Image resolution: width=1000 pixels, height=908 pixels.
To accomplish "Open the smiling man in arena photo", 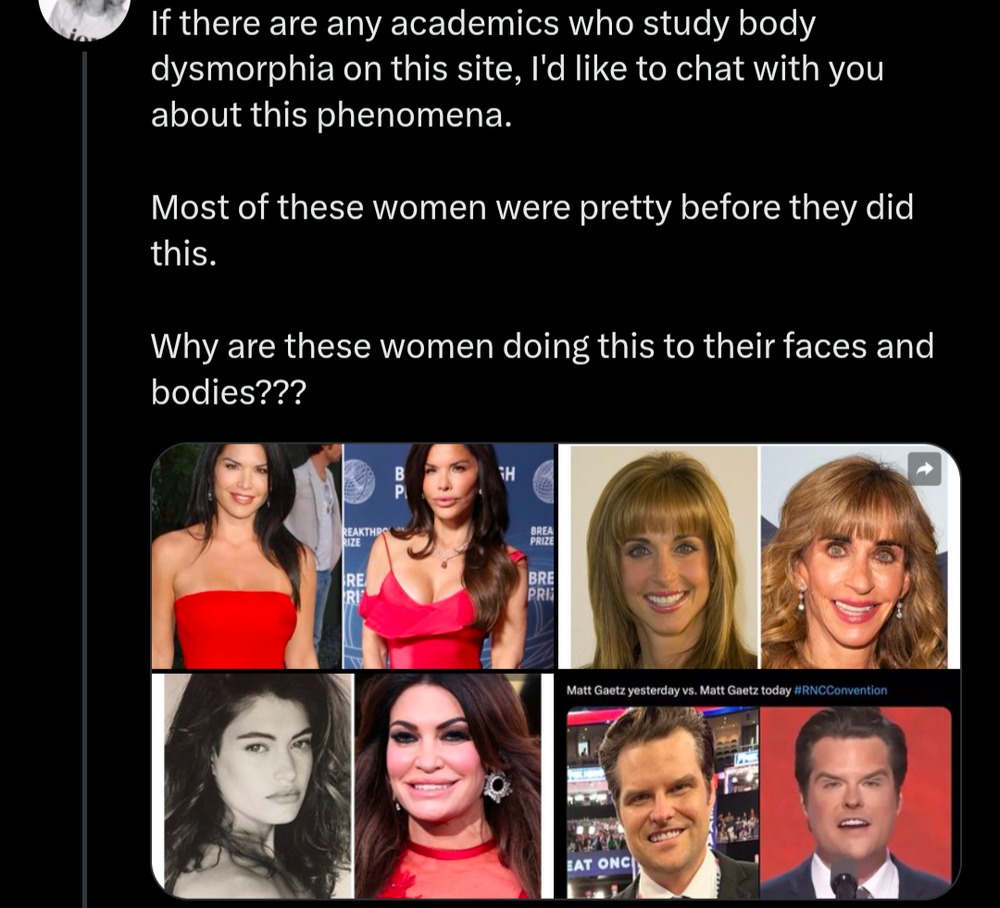I will coord(663,802).
